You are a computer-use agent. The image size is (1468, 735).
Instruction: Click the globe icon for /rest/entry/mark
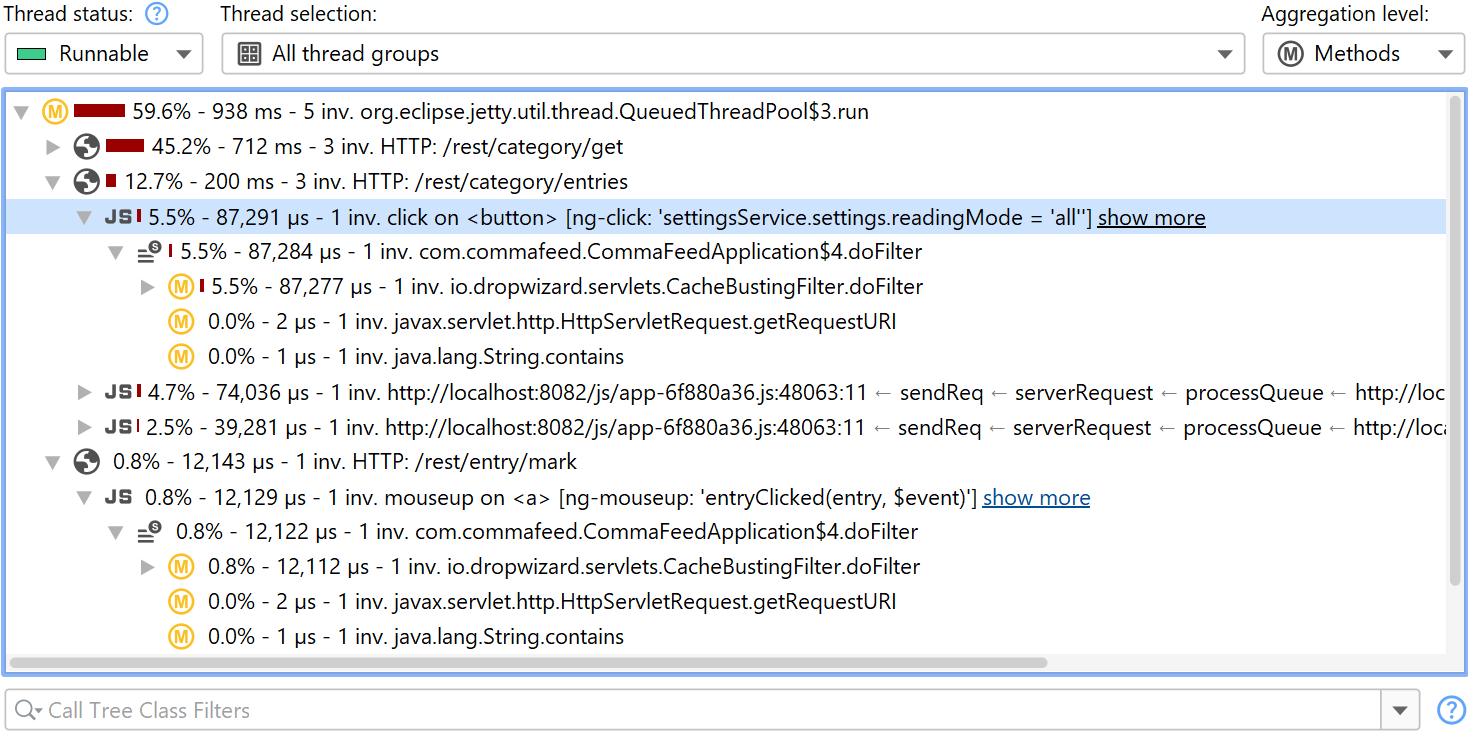pos(87,462)
